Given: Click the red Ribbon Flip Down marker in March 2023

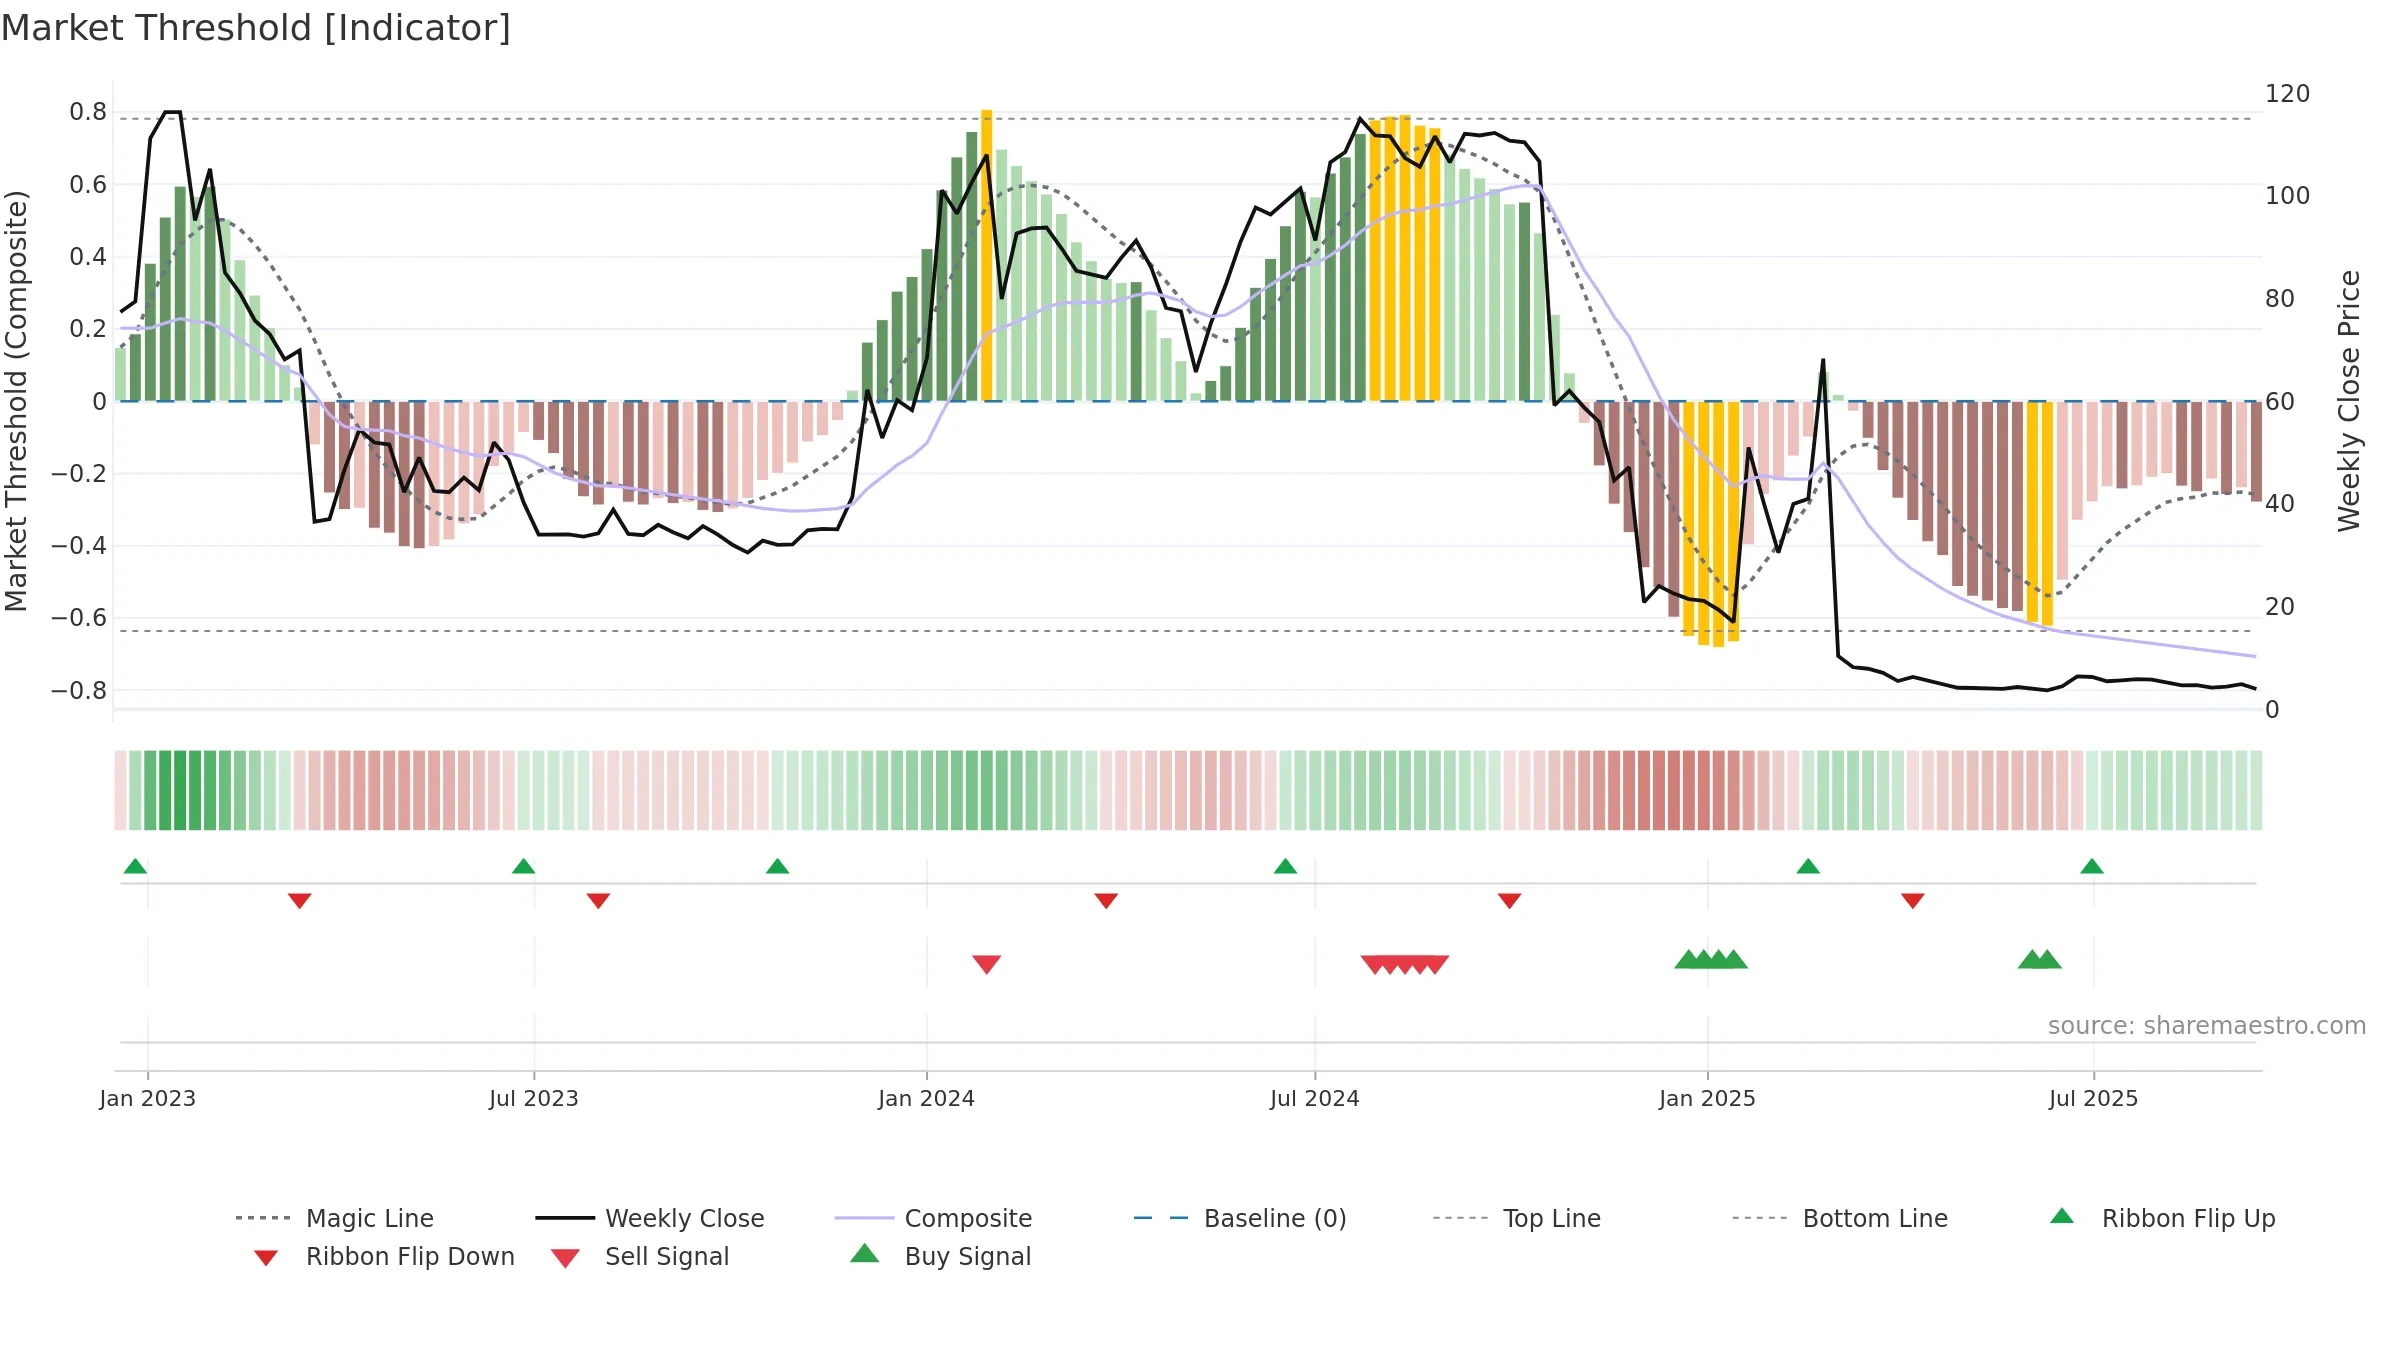Looking at the screenshot, I should pos(299,901).
